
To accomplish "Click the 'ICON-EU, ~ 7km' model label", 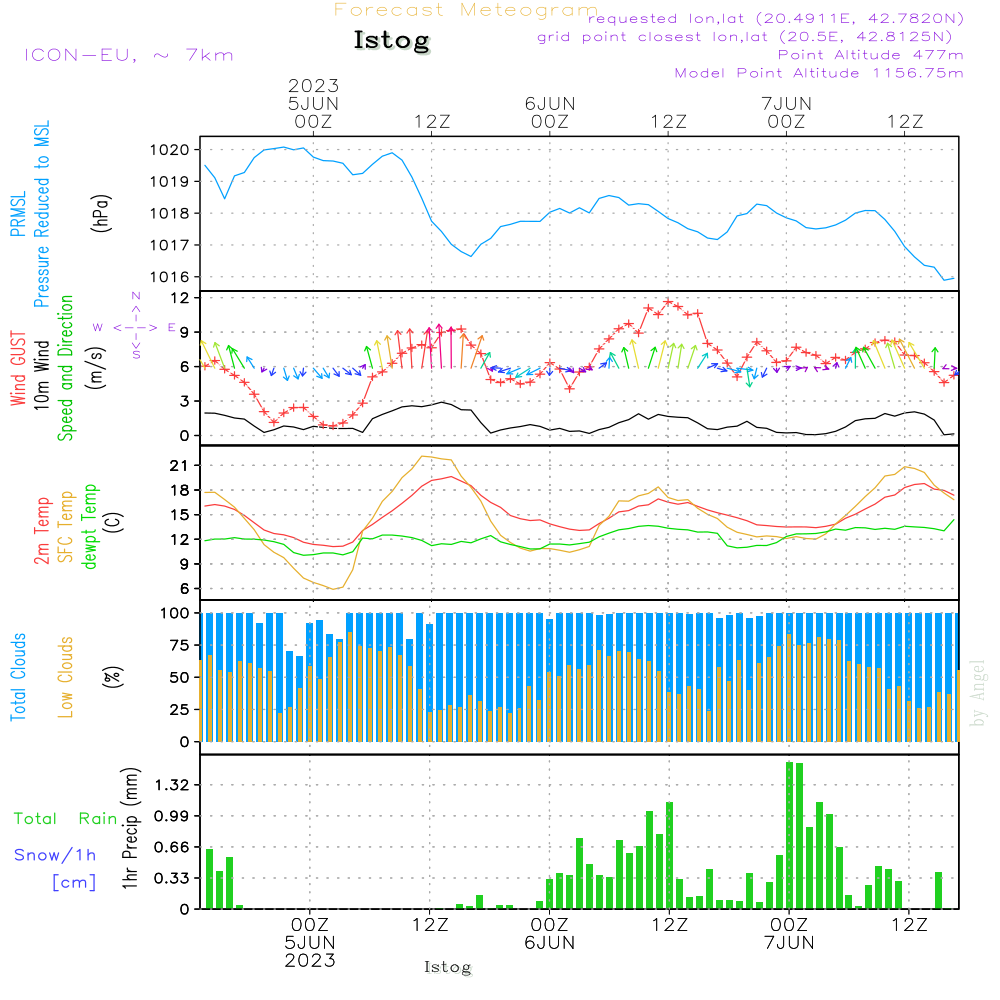I will tap(129, 55).
